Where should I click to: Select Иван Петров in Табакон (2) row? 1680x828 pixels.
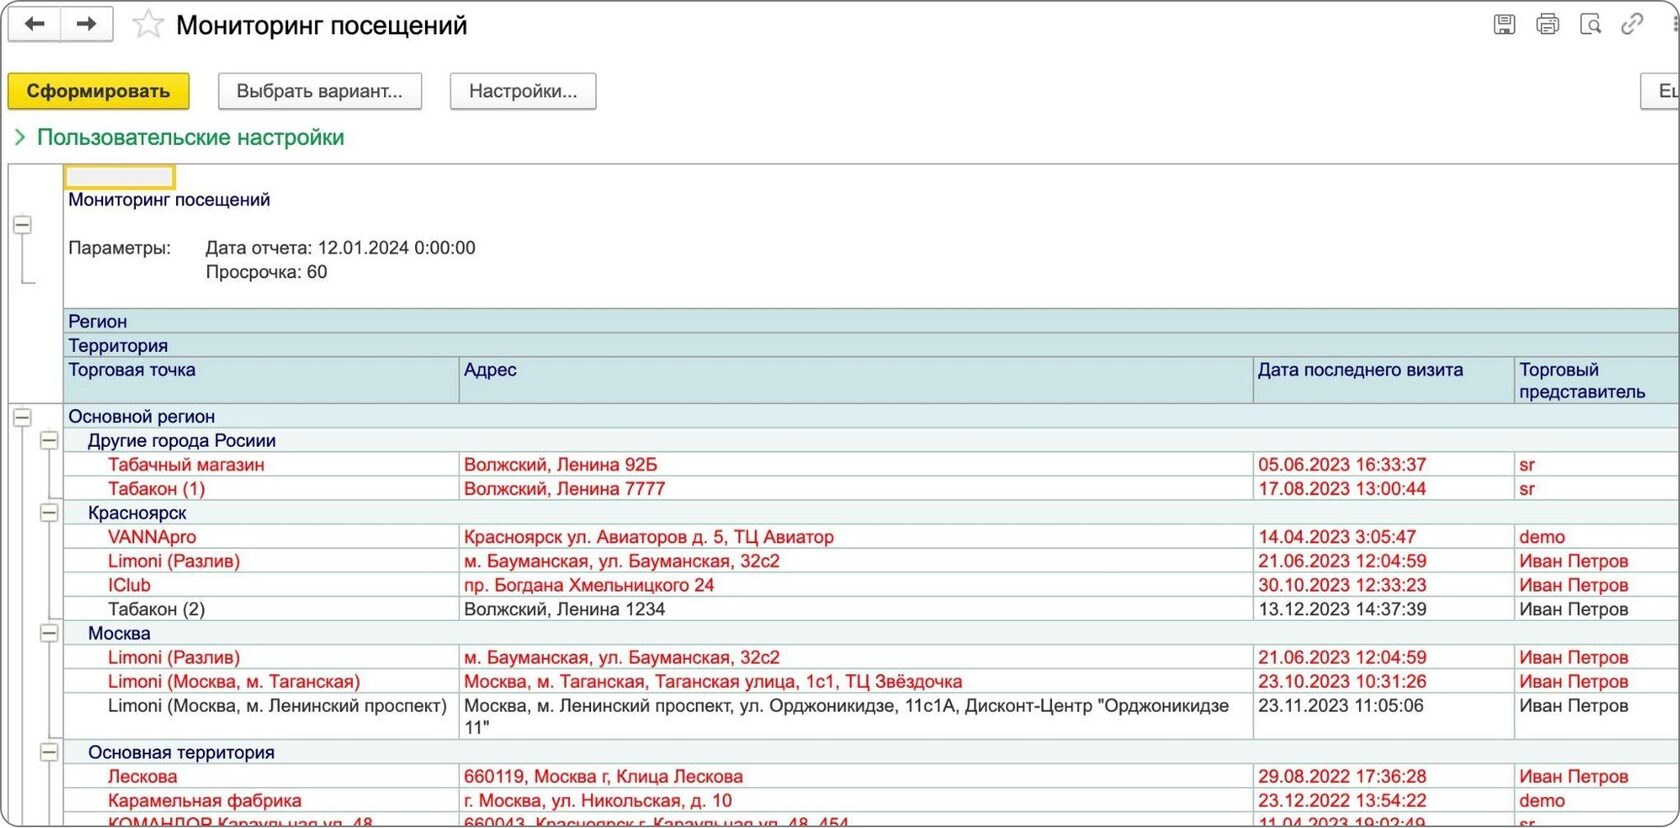[1574, 609]
